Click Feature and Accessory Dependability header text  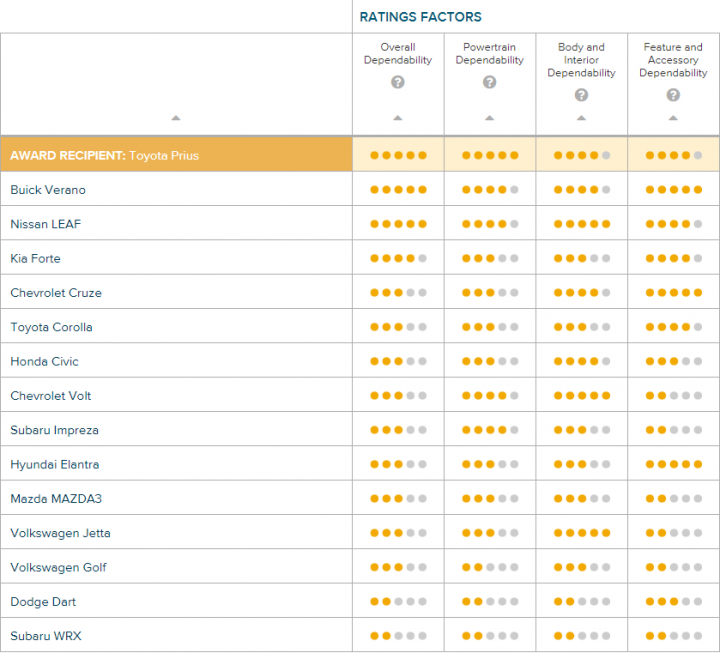coord(673,60)
